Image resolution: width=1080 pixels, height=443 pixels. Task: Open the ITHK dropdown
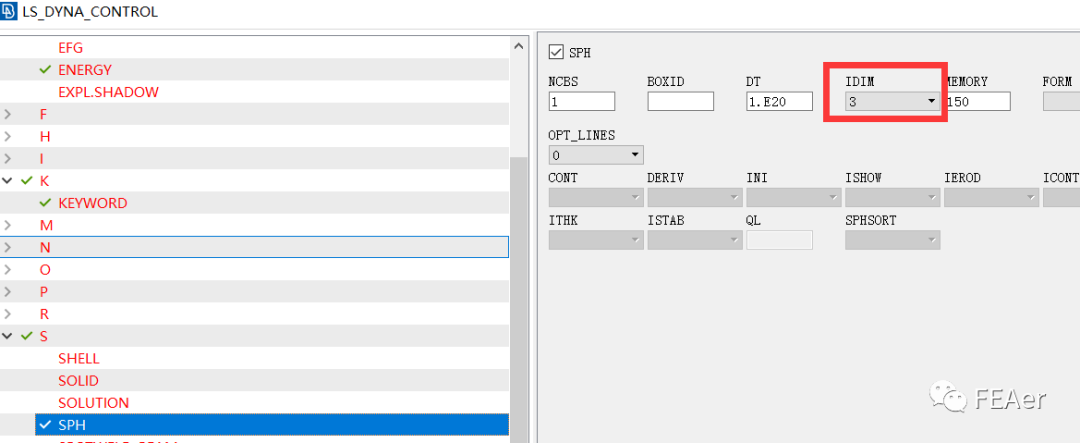click(596, 240)
